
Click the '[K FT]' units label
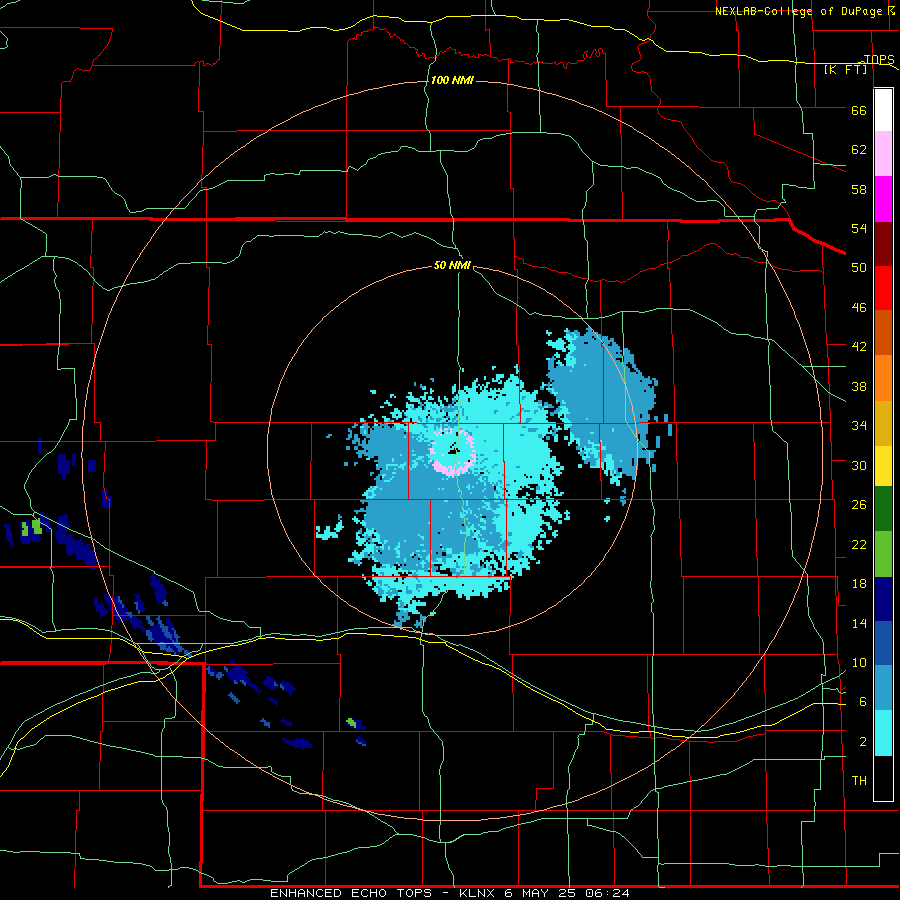click(x=845, y=70)
